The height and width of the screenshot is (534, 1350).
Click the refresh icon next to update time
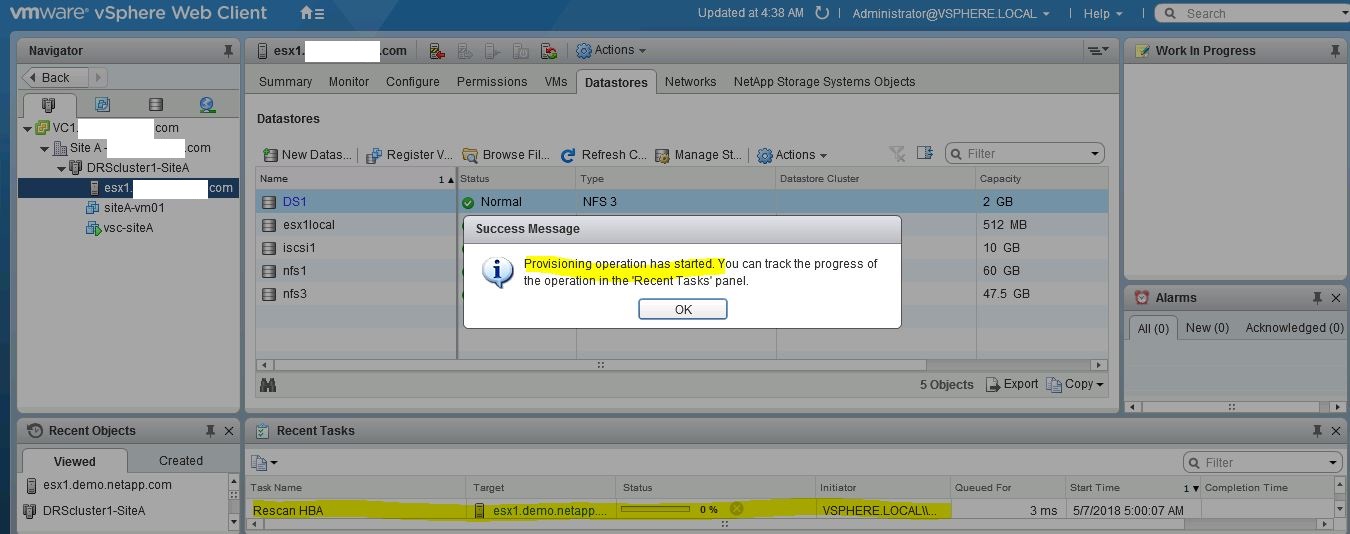822,13
